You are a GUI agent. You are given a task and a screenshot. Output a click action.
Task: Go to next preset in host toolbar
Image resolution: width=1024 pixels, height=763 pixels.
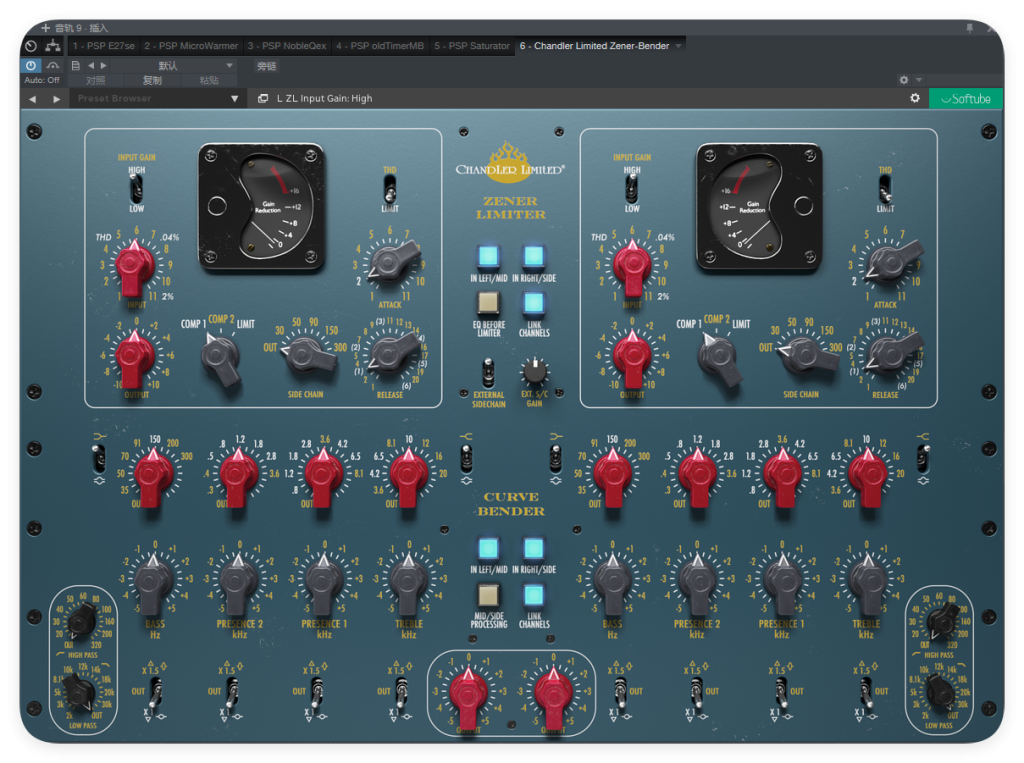pyautogui.click(x=103, y=65)
